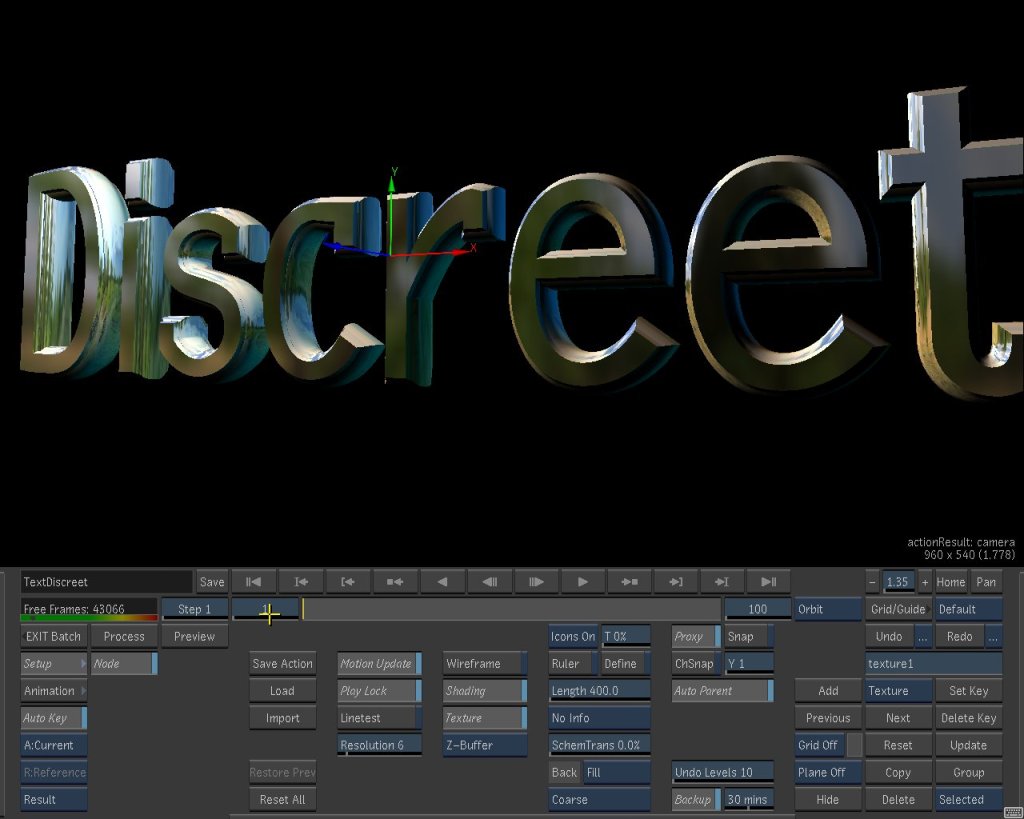1024x819 pixels.
Task: Click the zoom-in plus button
Action: [x=924, y=582]
